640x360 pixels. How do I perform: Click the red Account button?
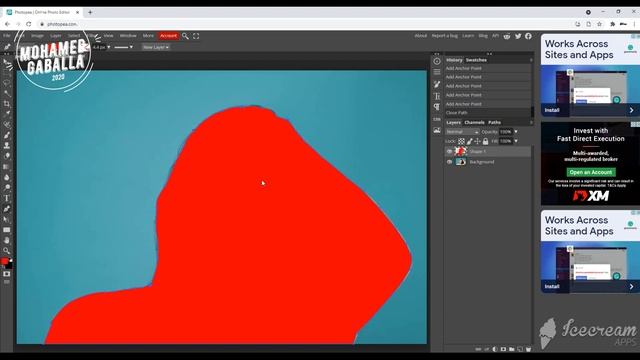click(x=168, y=36)
